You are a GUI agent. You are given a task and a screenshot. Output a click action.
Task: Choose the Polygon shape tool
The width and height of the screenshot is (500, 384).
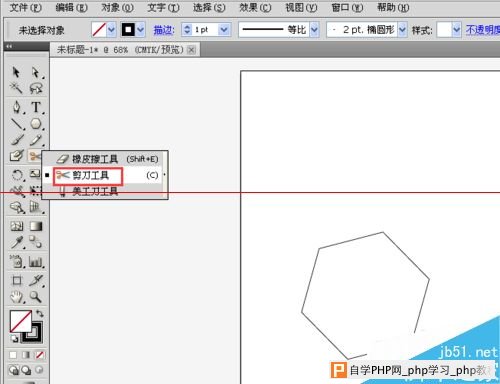pos(36,124)
